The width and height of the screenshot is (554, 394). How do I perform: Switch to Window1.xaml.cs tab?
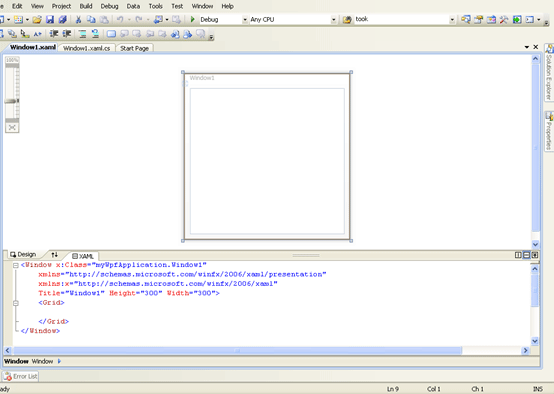(x=87, y=48)
